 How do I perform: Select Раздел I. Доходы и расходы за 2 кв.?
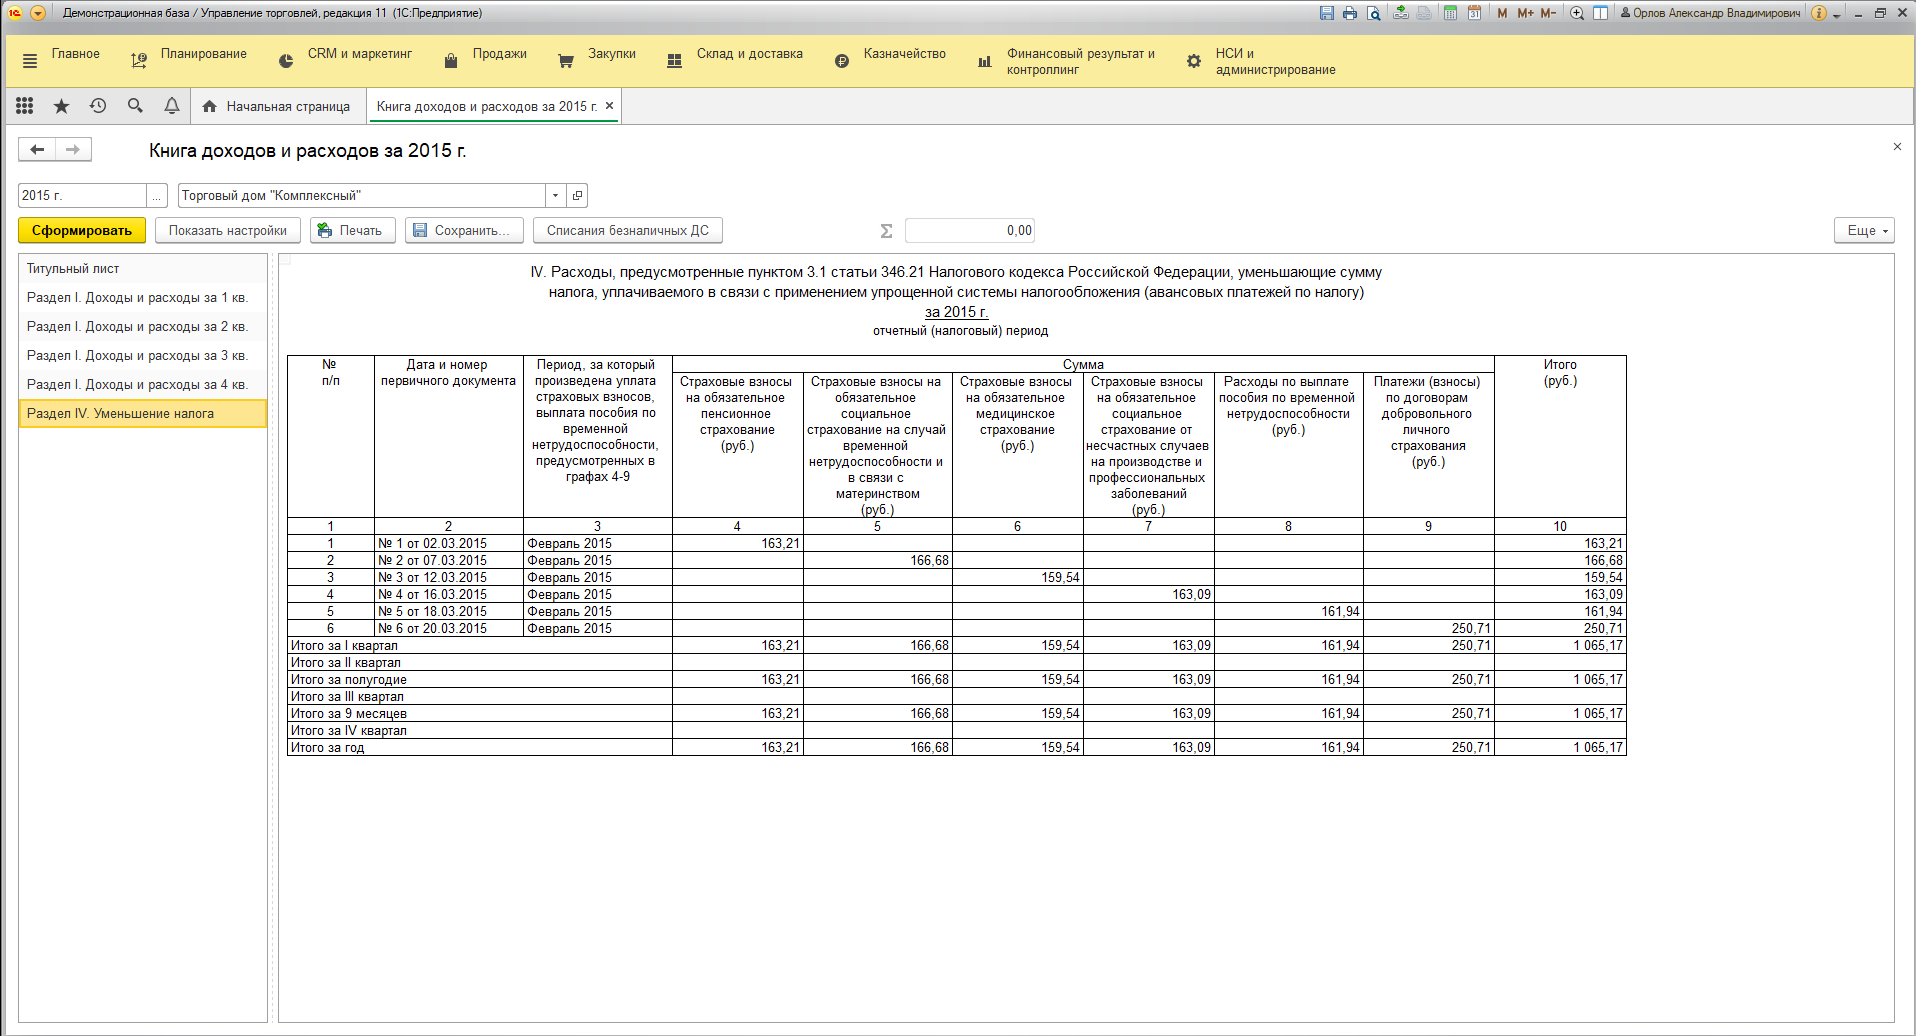[143, 327]
